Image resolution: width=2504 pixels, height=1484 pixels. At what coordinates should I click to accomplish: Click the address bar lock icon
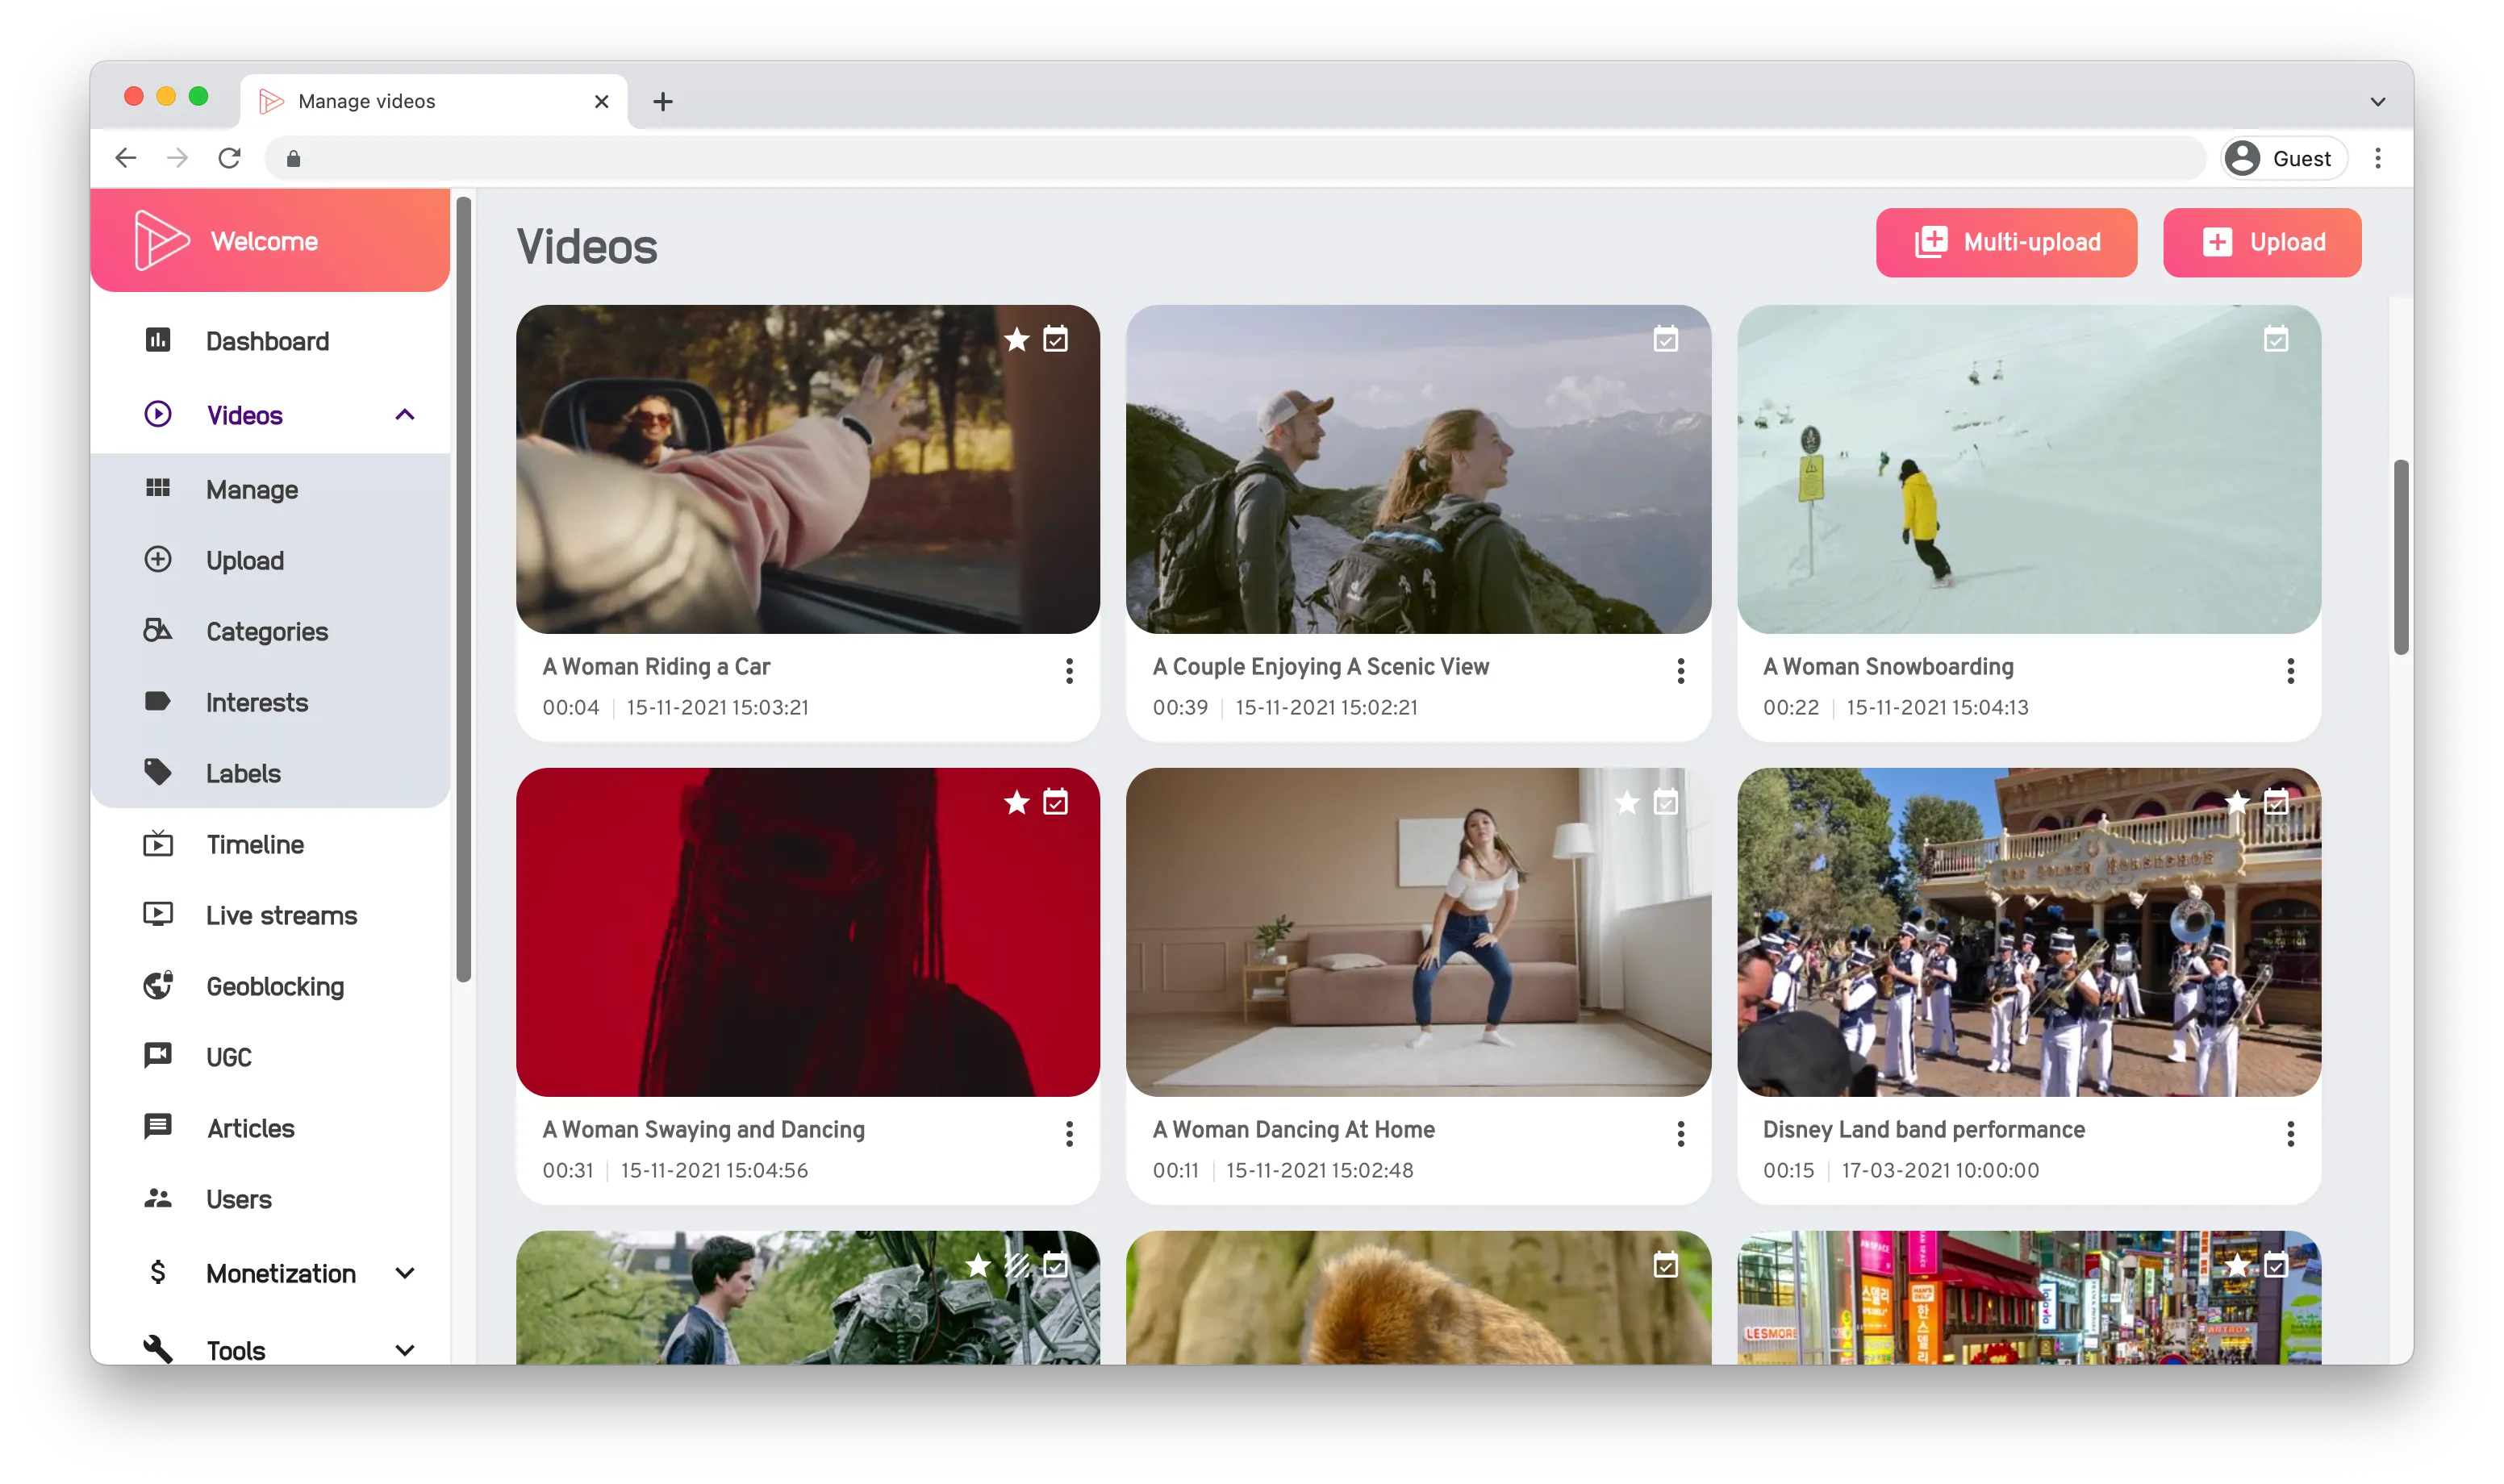pyautogui.click(x=293, y=159)
